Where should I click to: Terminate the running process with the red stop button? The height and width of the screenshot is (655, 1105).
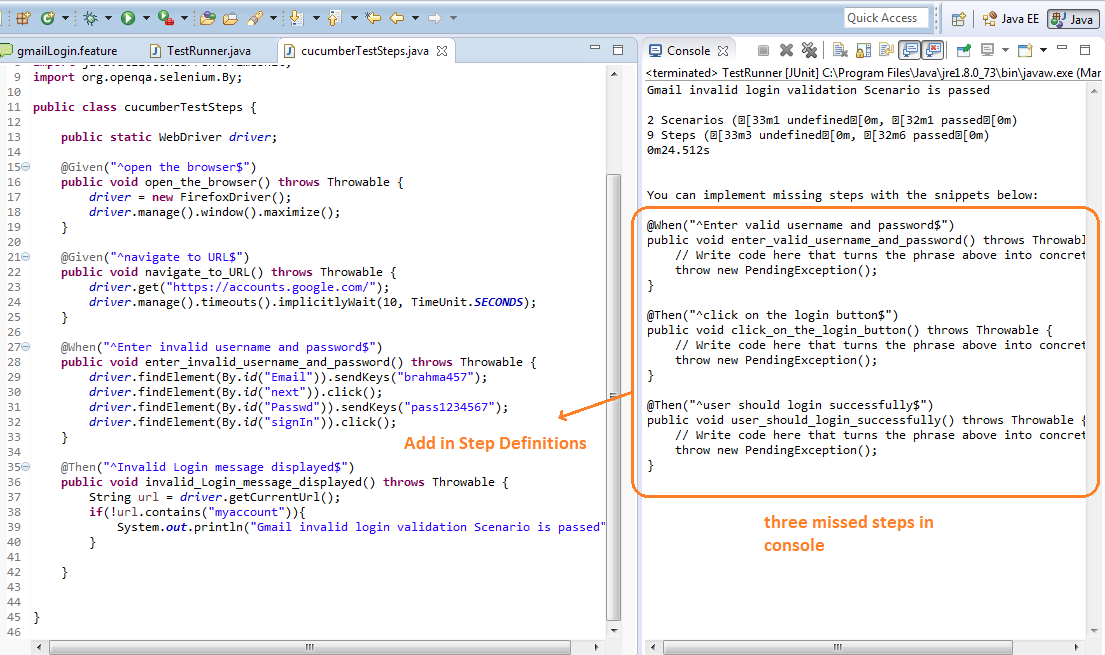click(x=764, y=50)
